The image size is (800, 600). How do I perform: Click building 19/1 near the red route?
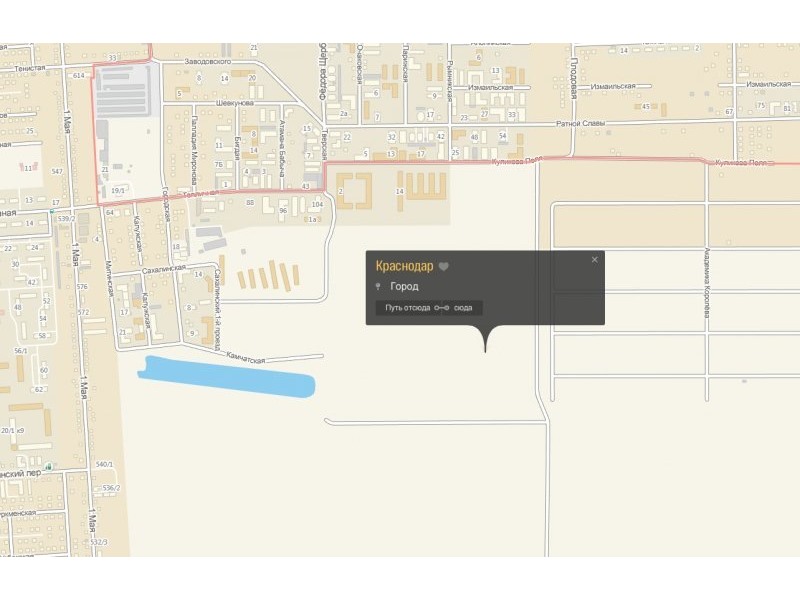pos(118,191)
